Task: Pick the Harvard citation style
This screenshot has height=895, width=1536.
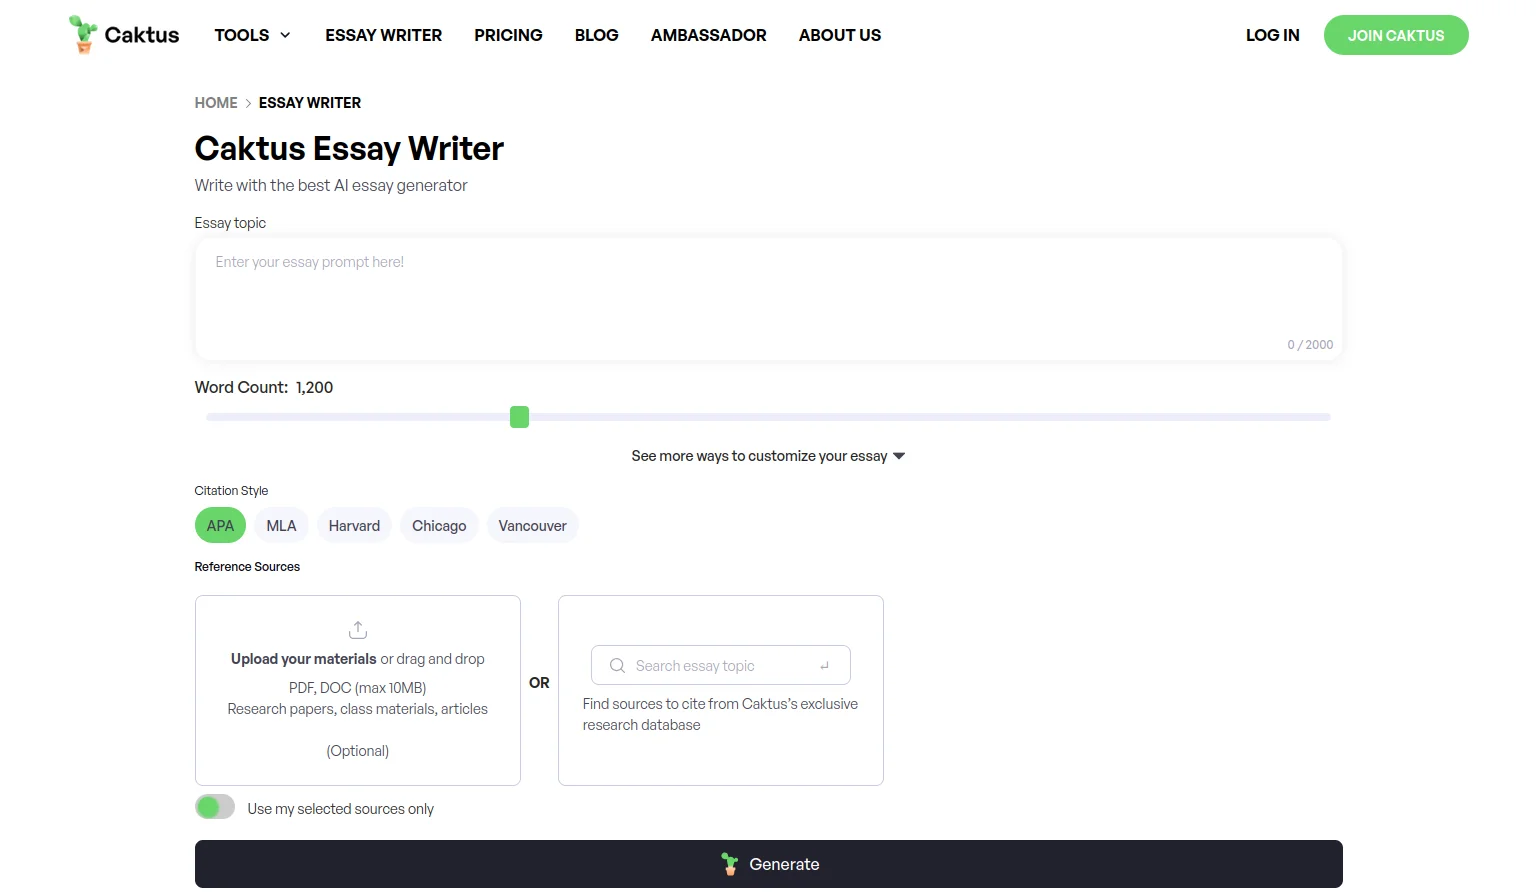Action: pos(354,526)
